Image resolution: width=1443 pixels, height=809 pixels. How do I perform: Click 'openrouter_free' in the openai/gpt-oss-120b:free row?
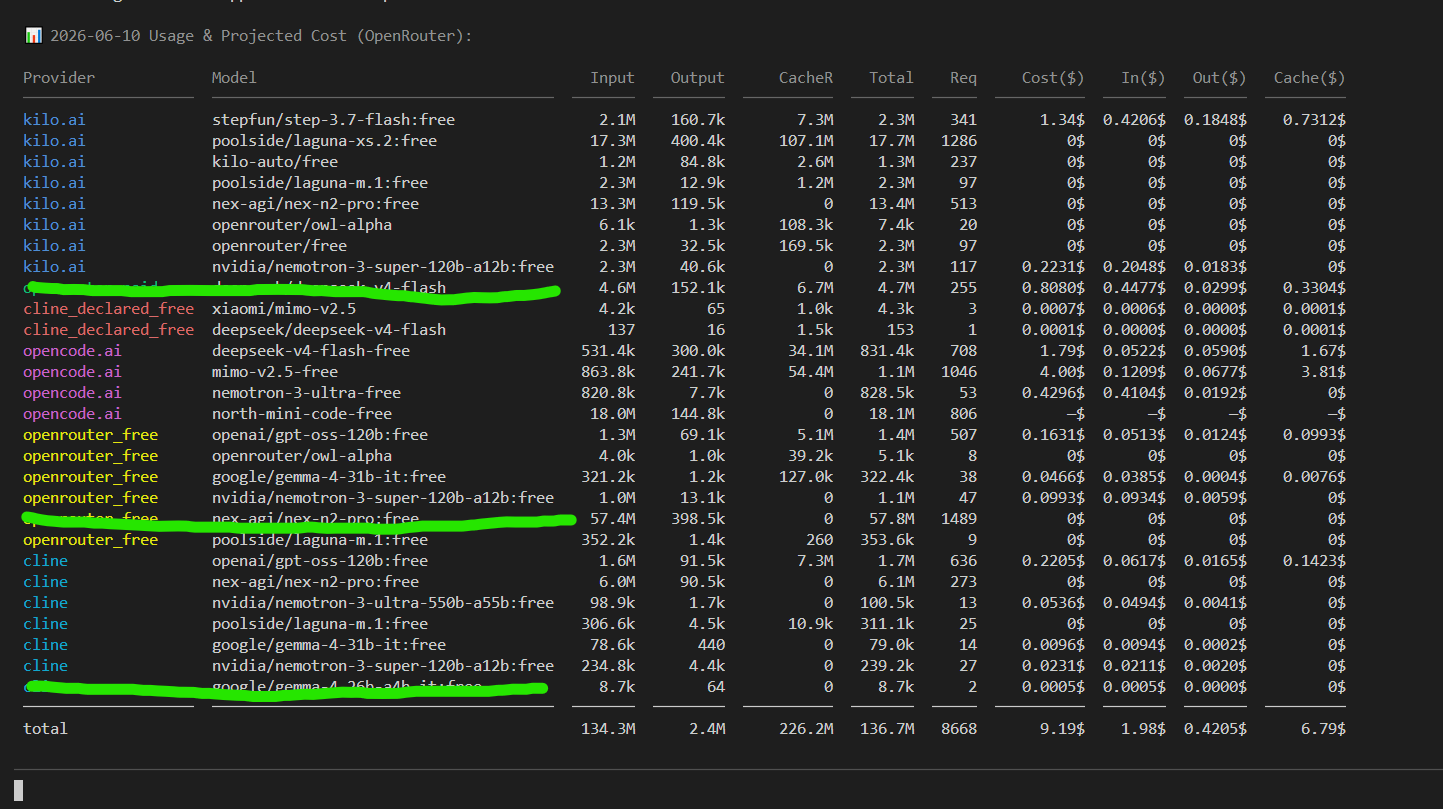click(90, 435)
